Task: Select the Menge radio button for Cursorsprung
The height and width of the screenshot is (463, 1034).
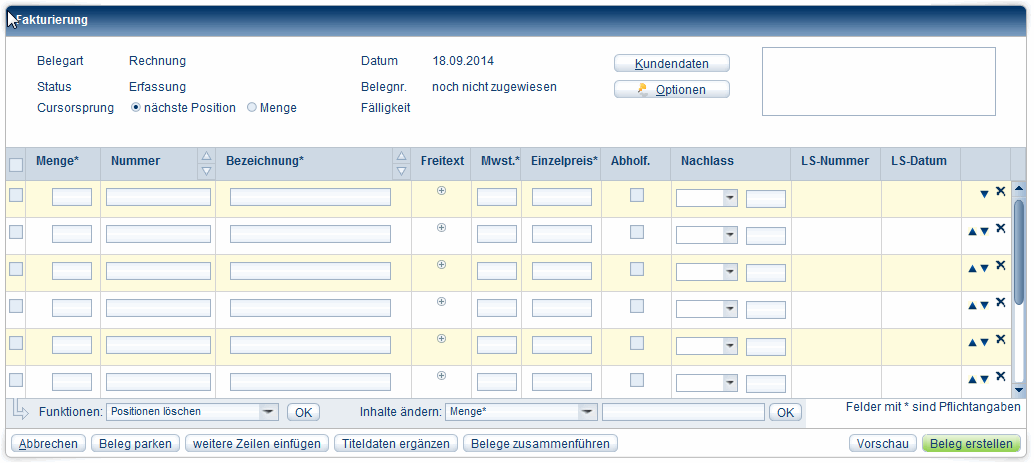Action: pos(252,108)
